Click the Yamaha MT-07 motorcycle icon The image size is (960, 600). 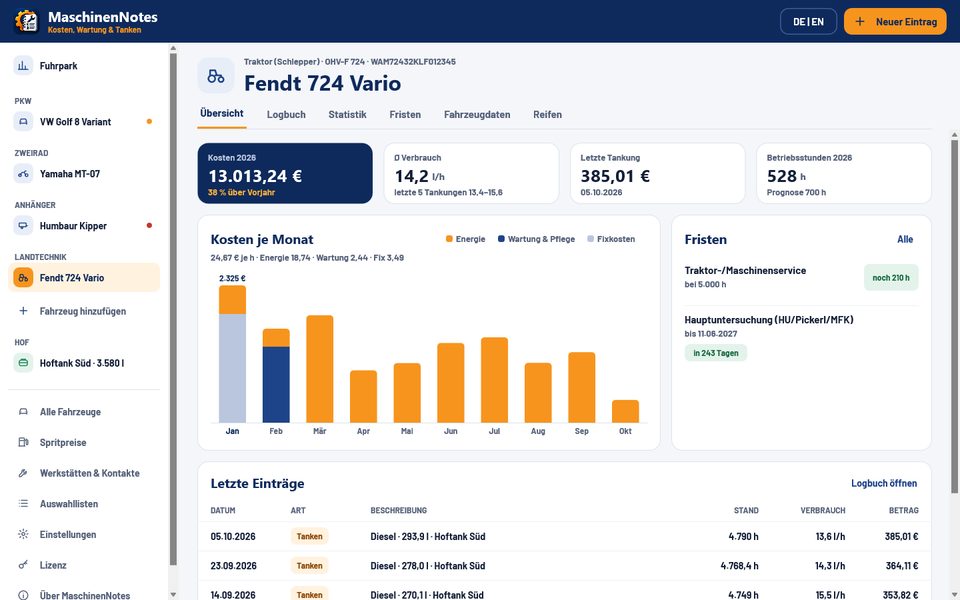click(23, 173)
